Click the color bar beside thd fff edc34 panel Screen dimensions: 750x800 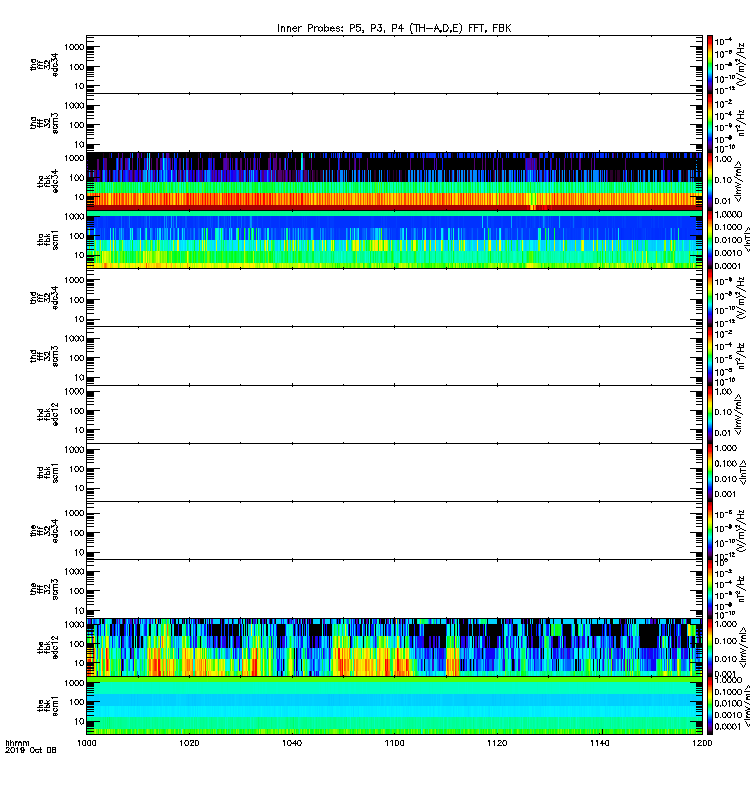(710, 297)
